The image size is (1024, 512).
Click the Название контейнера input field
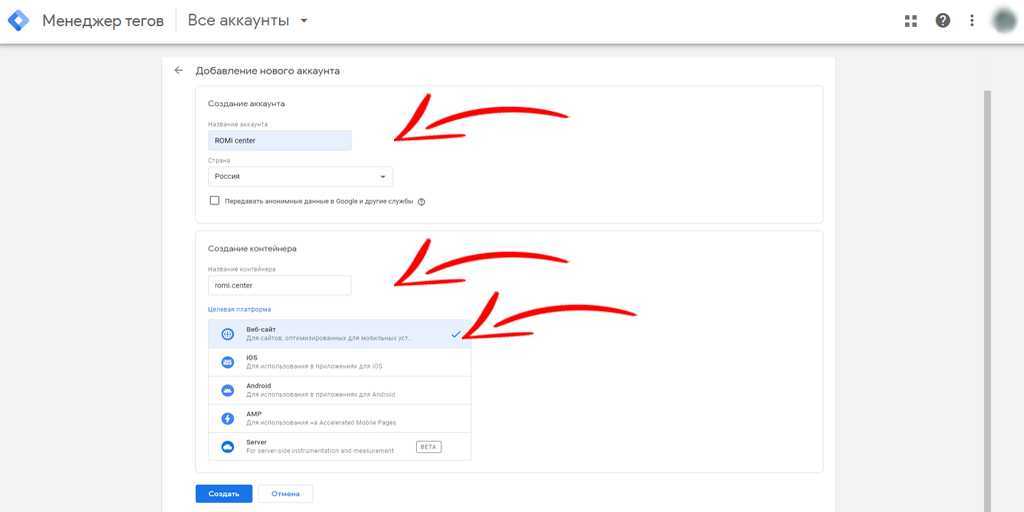coord(280,285)
